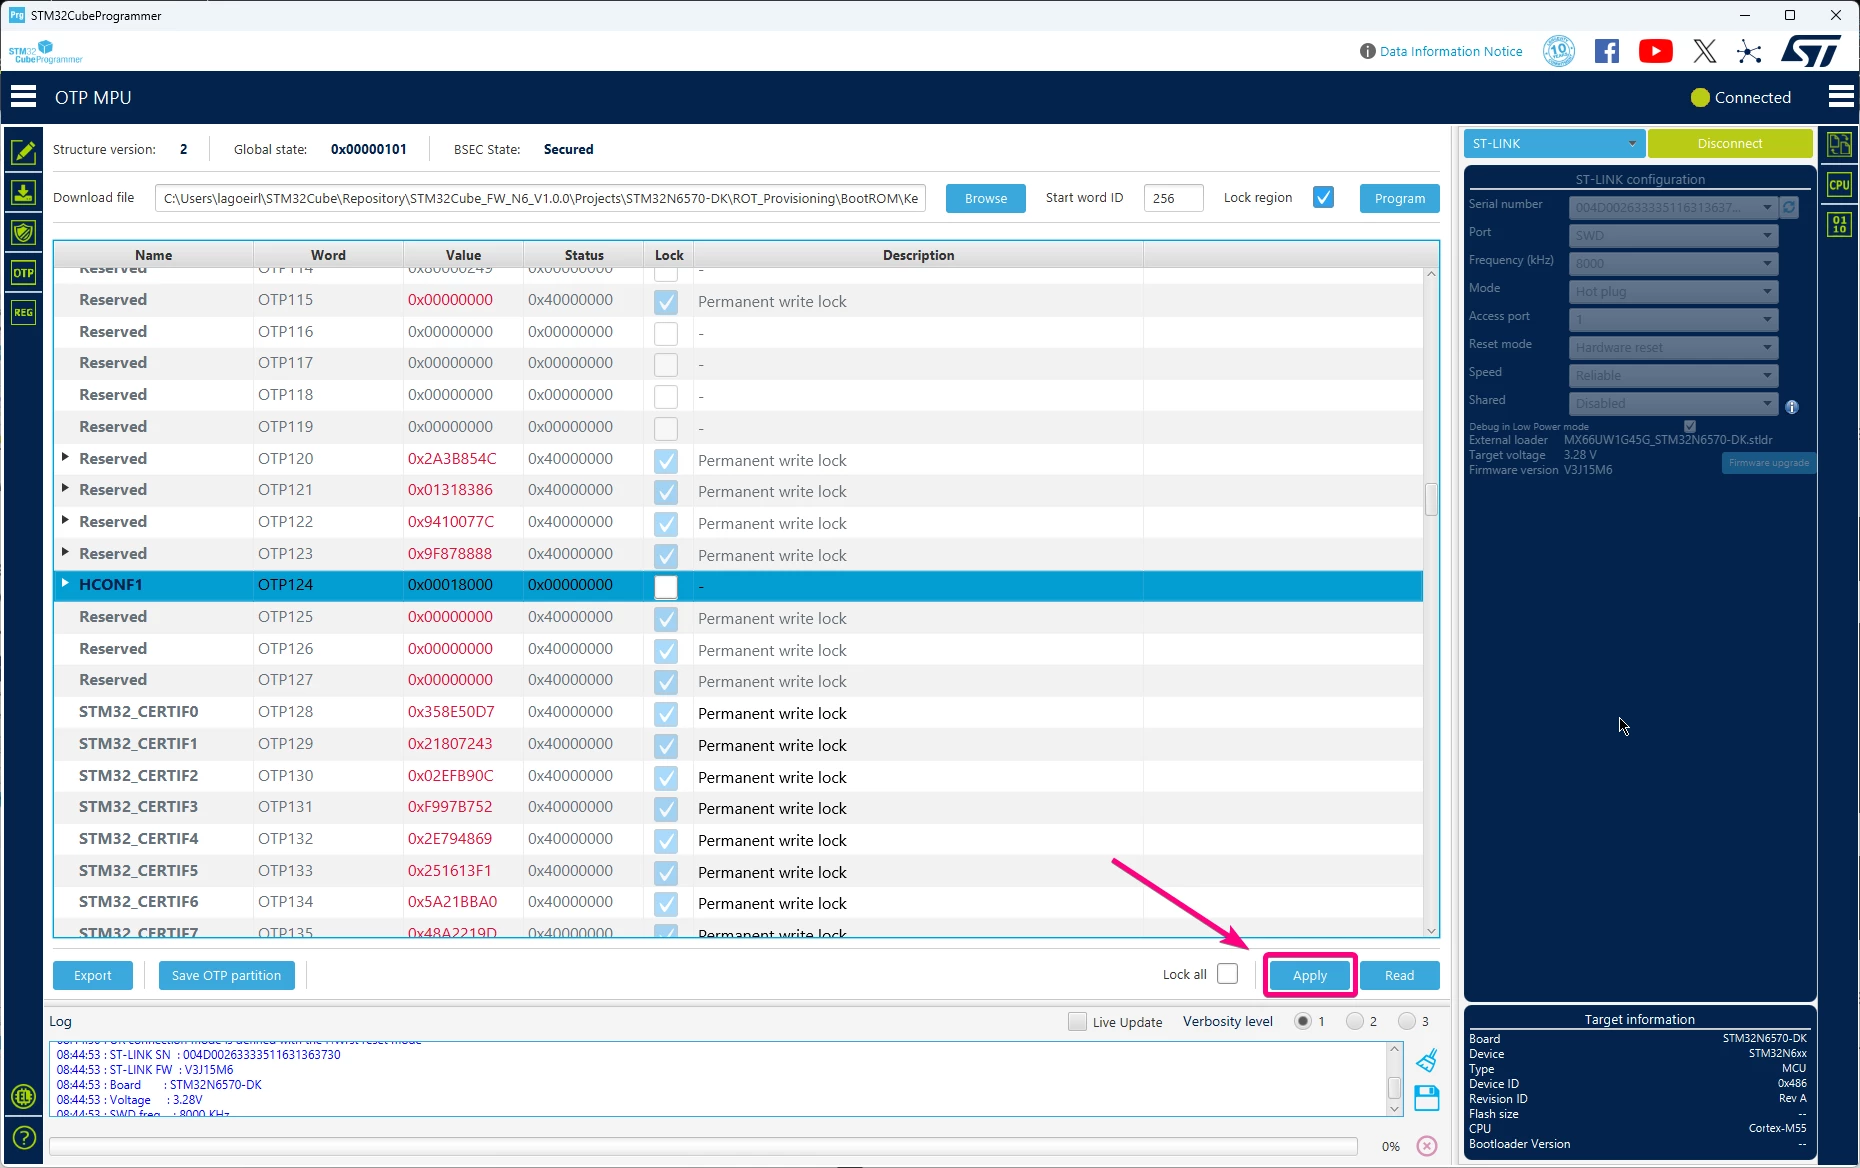Open the memory edit pencil panel
Screen dimensions: 1860x1168
pyautogui.click(x=24, y=151)
